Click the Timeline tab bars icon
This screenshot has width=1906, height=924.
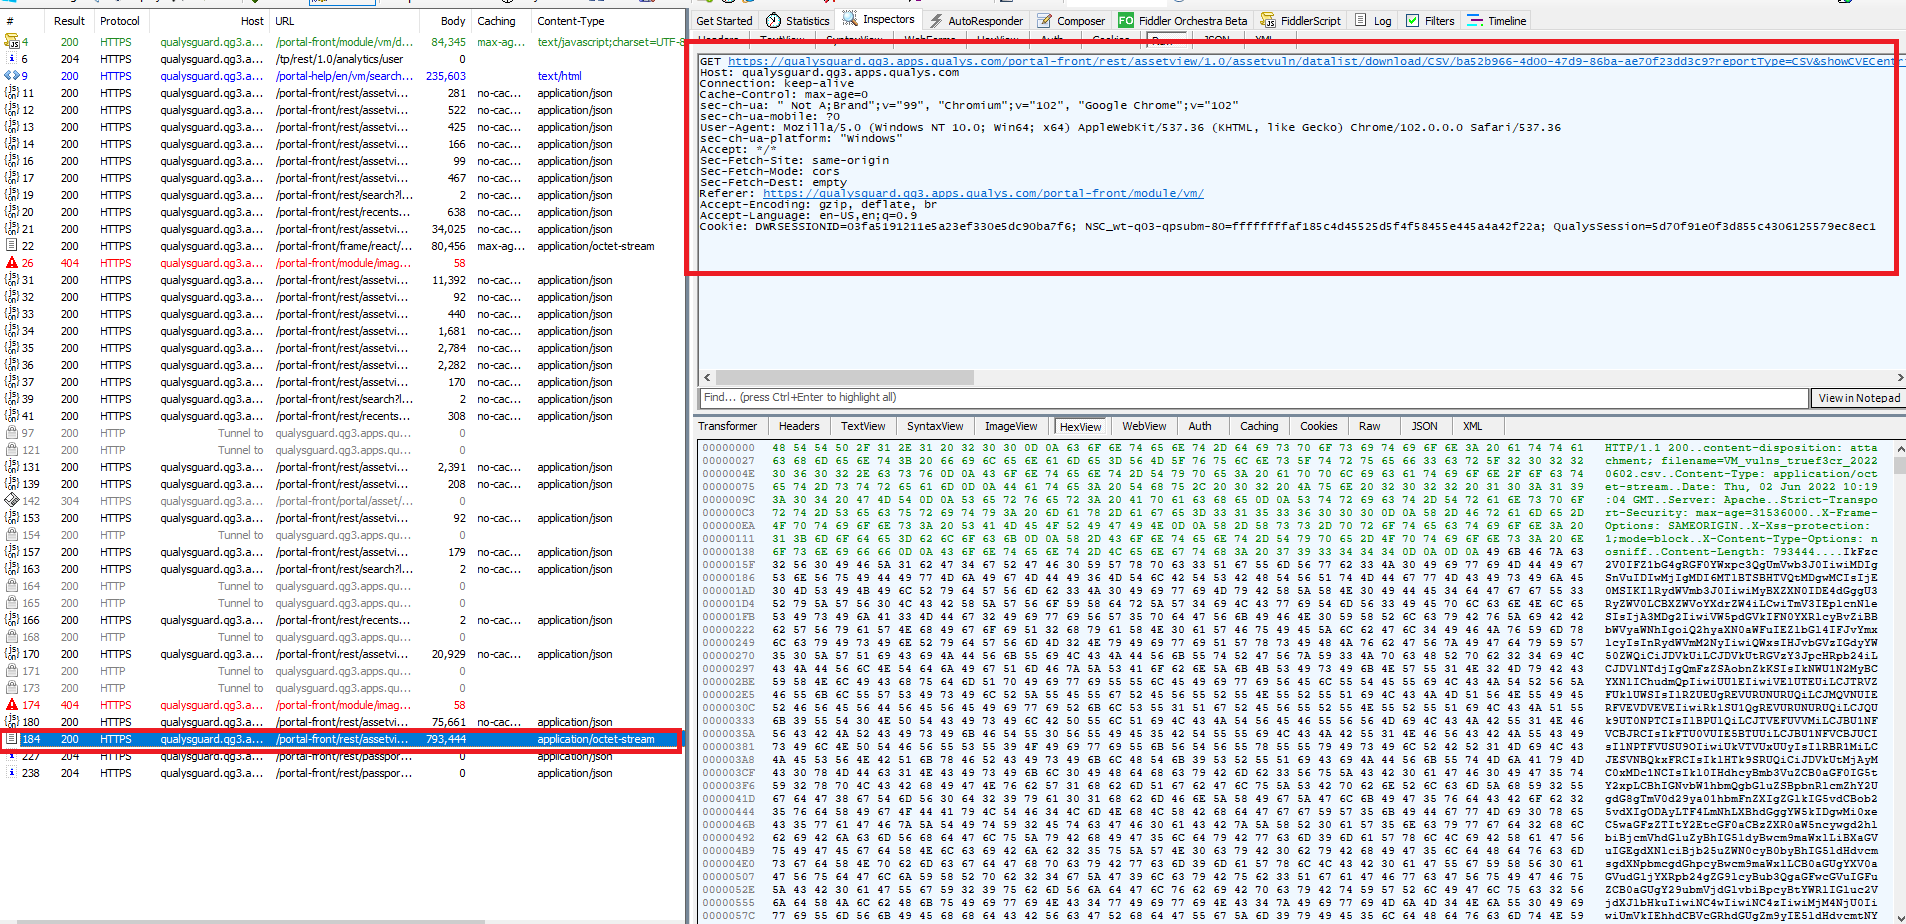point(1475,20)
